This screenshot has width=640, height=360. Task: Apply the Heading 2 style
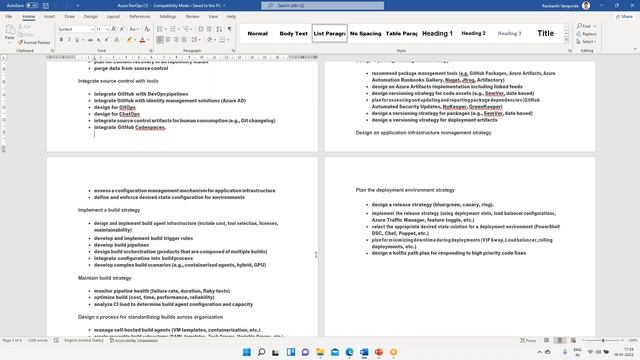point(473,33)
